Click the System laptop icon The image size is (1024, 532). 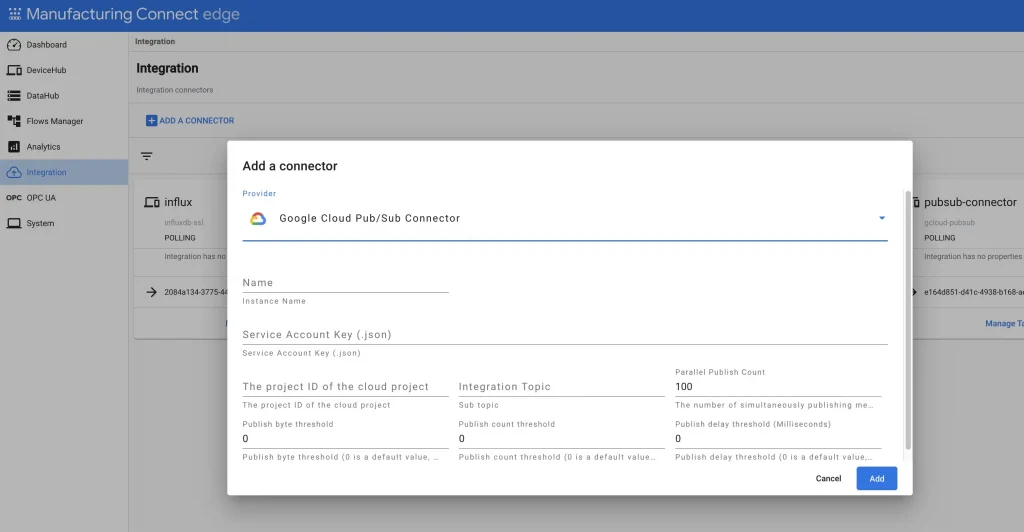pos(14,223)
